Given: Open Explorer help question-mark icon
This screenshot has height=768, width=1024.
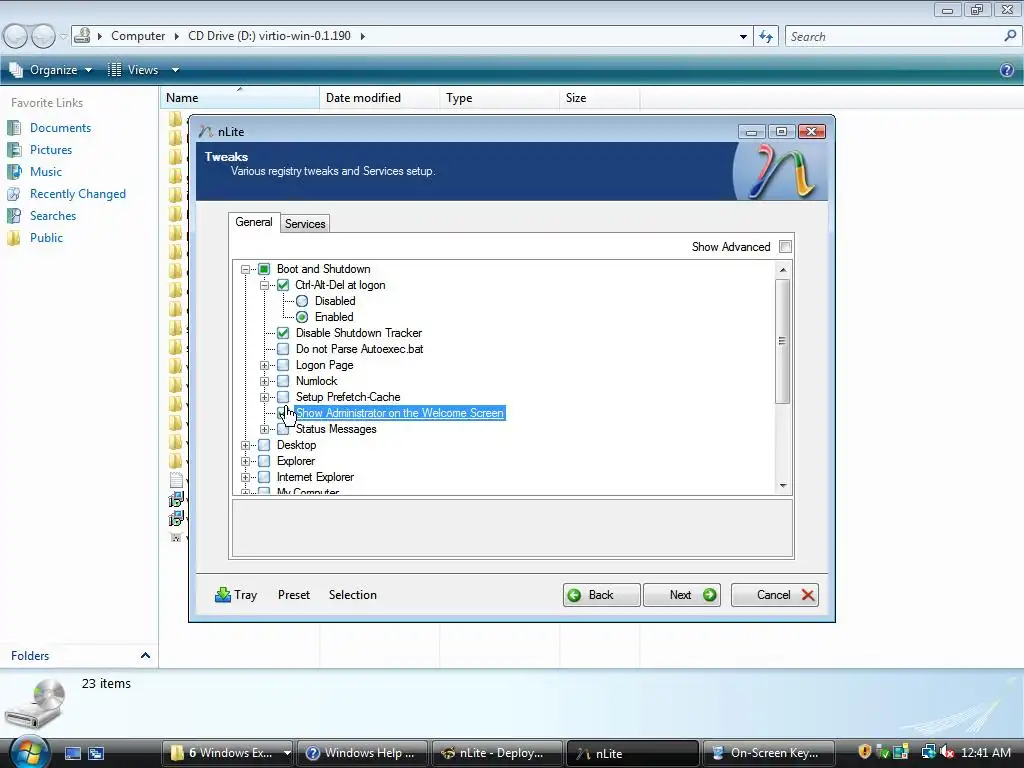Looking at the screenshot, I should point(1006,70).
